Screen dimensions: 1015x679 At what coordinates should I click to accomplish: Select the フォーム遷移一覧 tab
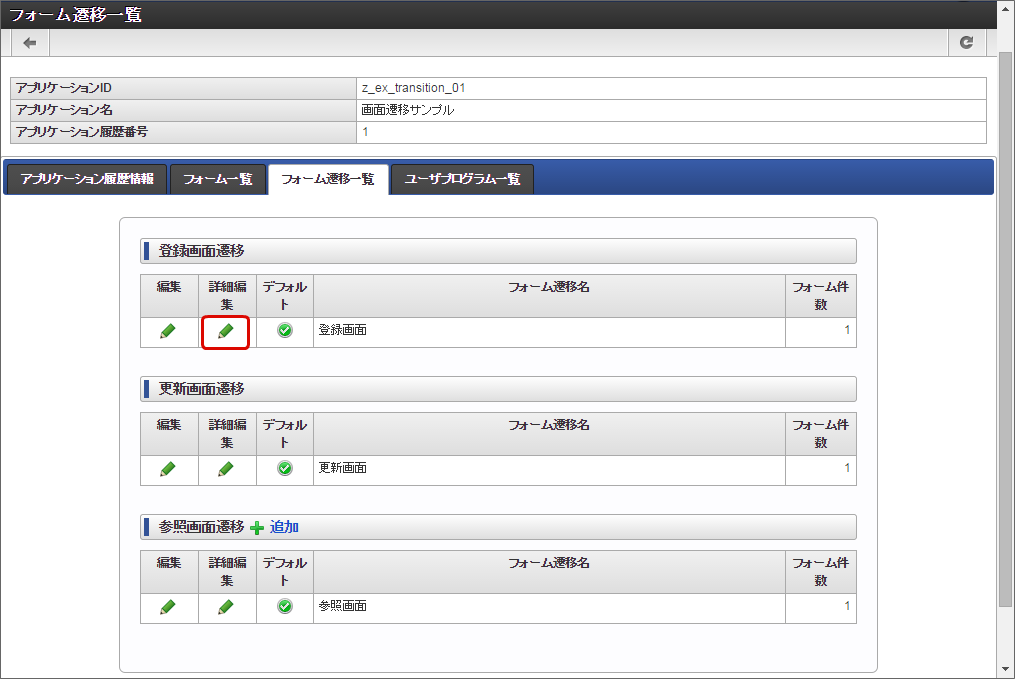(328, 179)
